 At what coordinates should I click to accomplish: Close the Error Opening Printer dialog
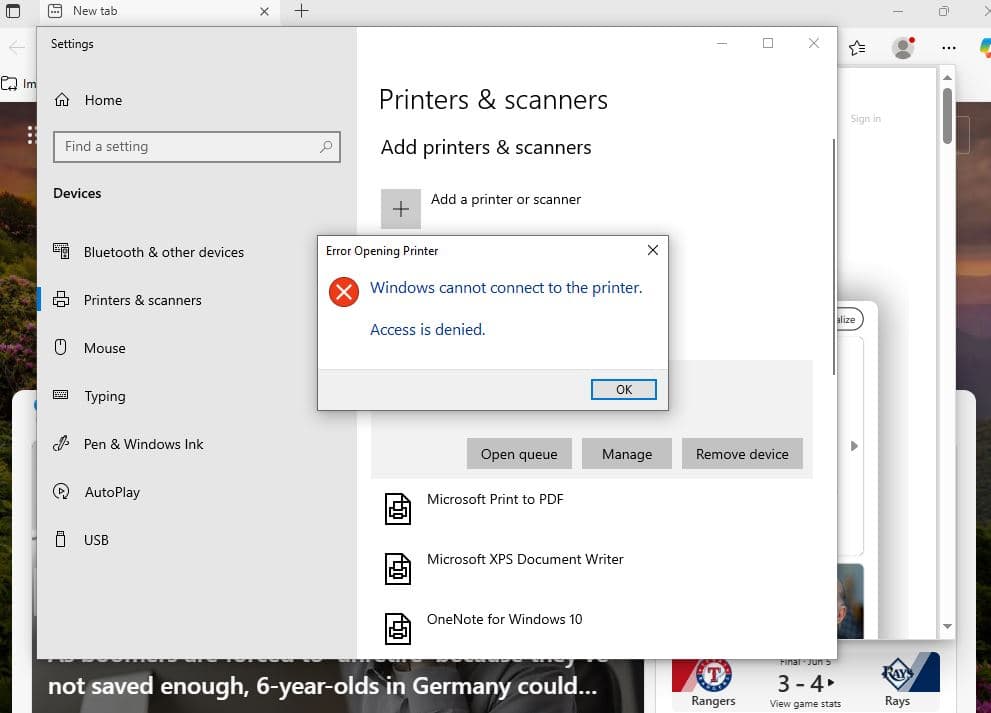(652, 250)
